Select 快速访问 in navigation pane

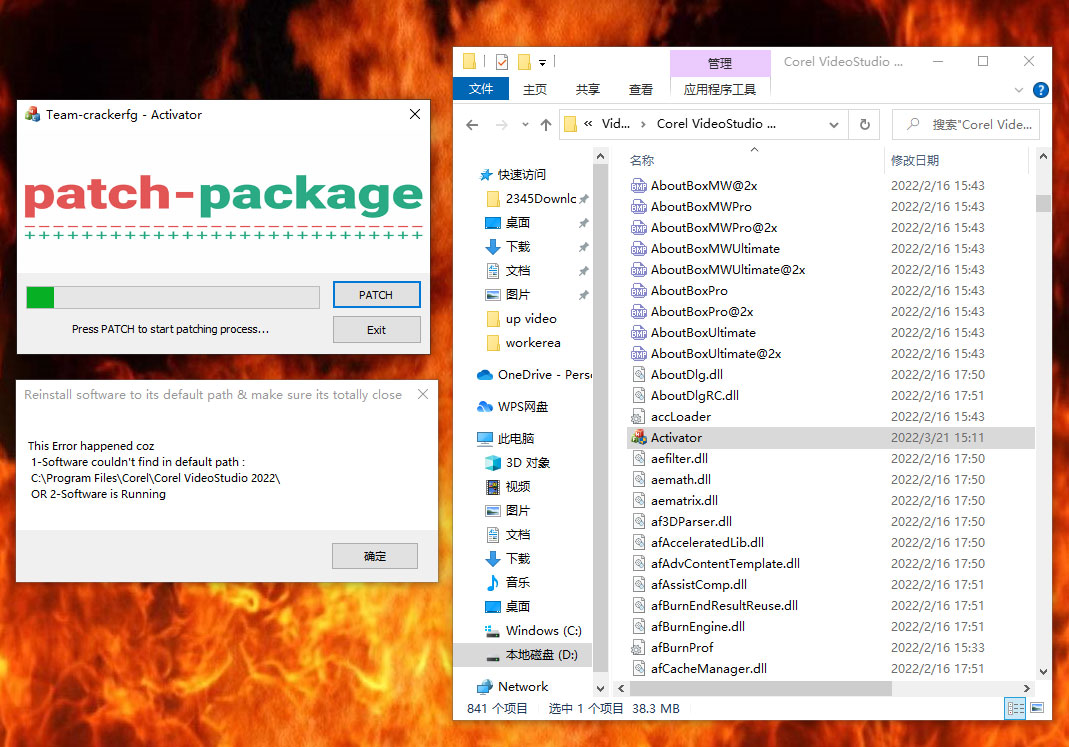(522, 174)
